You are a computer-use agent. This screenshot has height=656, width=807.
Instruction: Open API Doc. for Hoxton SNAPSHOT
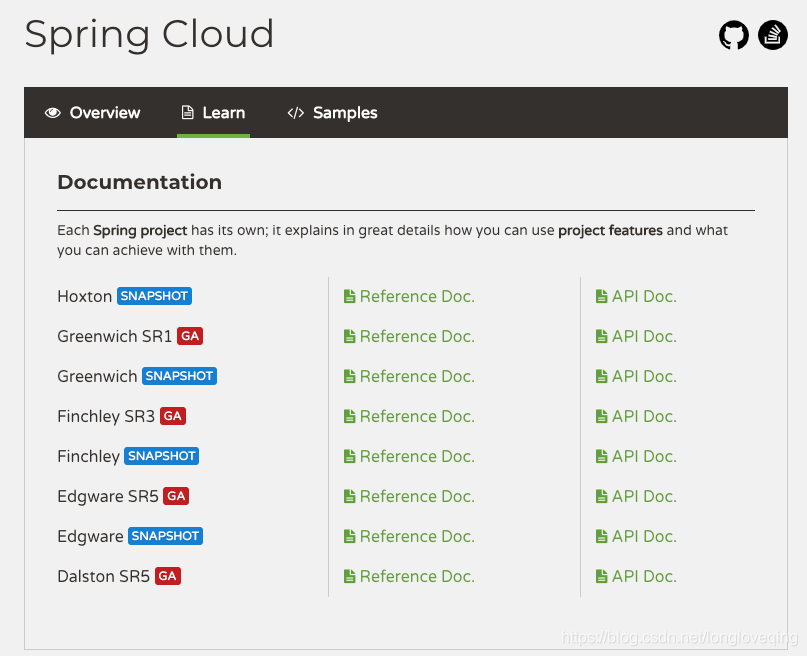click(636, 296)
